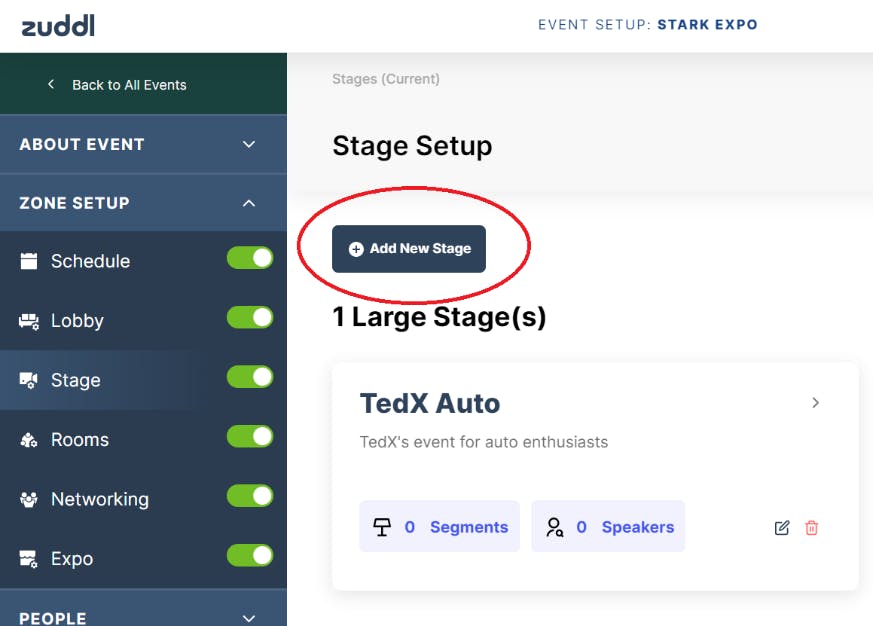The width and height of the screenshot is (873, 626).
Task: Click the Schedule calendar icon in sidebar
Action: (x=30, y=261)
